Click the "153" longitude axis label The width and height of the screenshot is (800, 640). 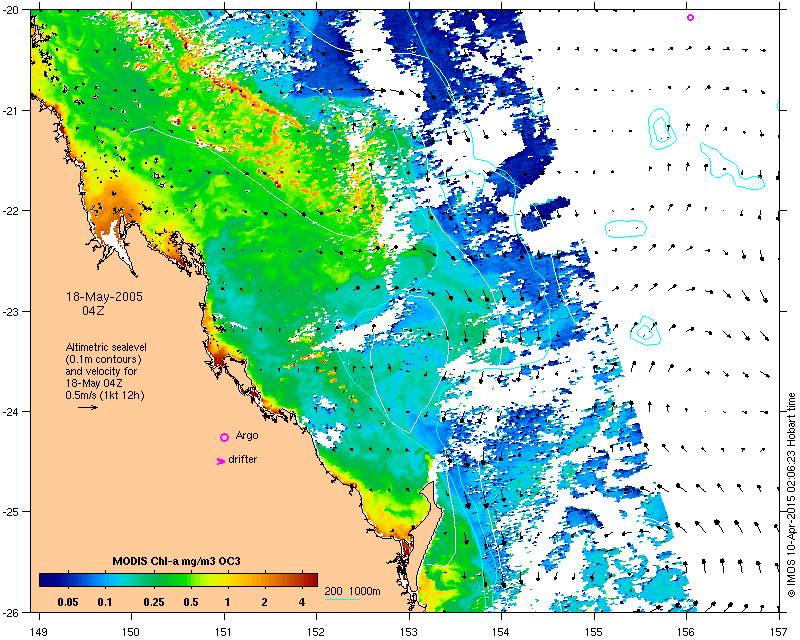click(409, 633)
